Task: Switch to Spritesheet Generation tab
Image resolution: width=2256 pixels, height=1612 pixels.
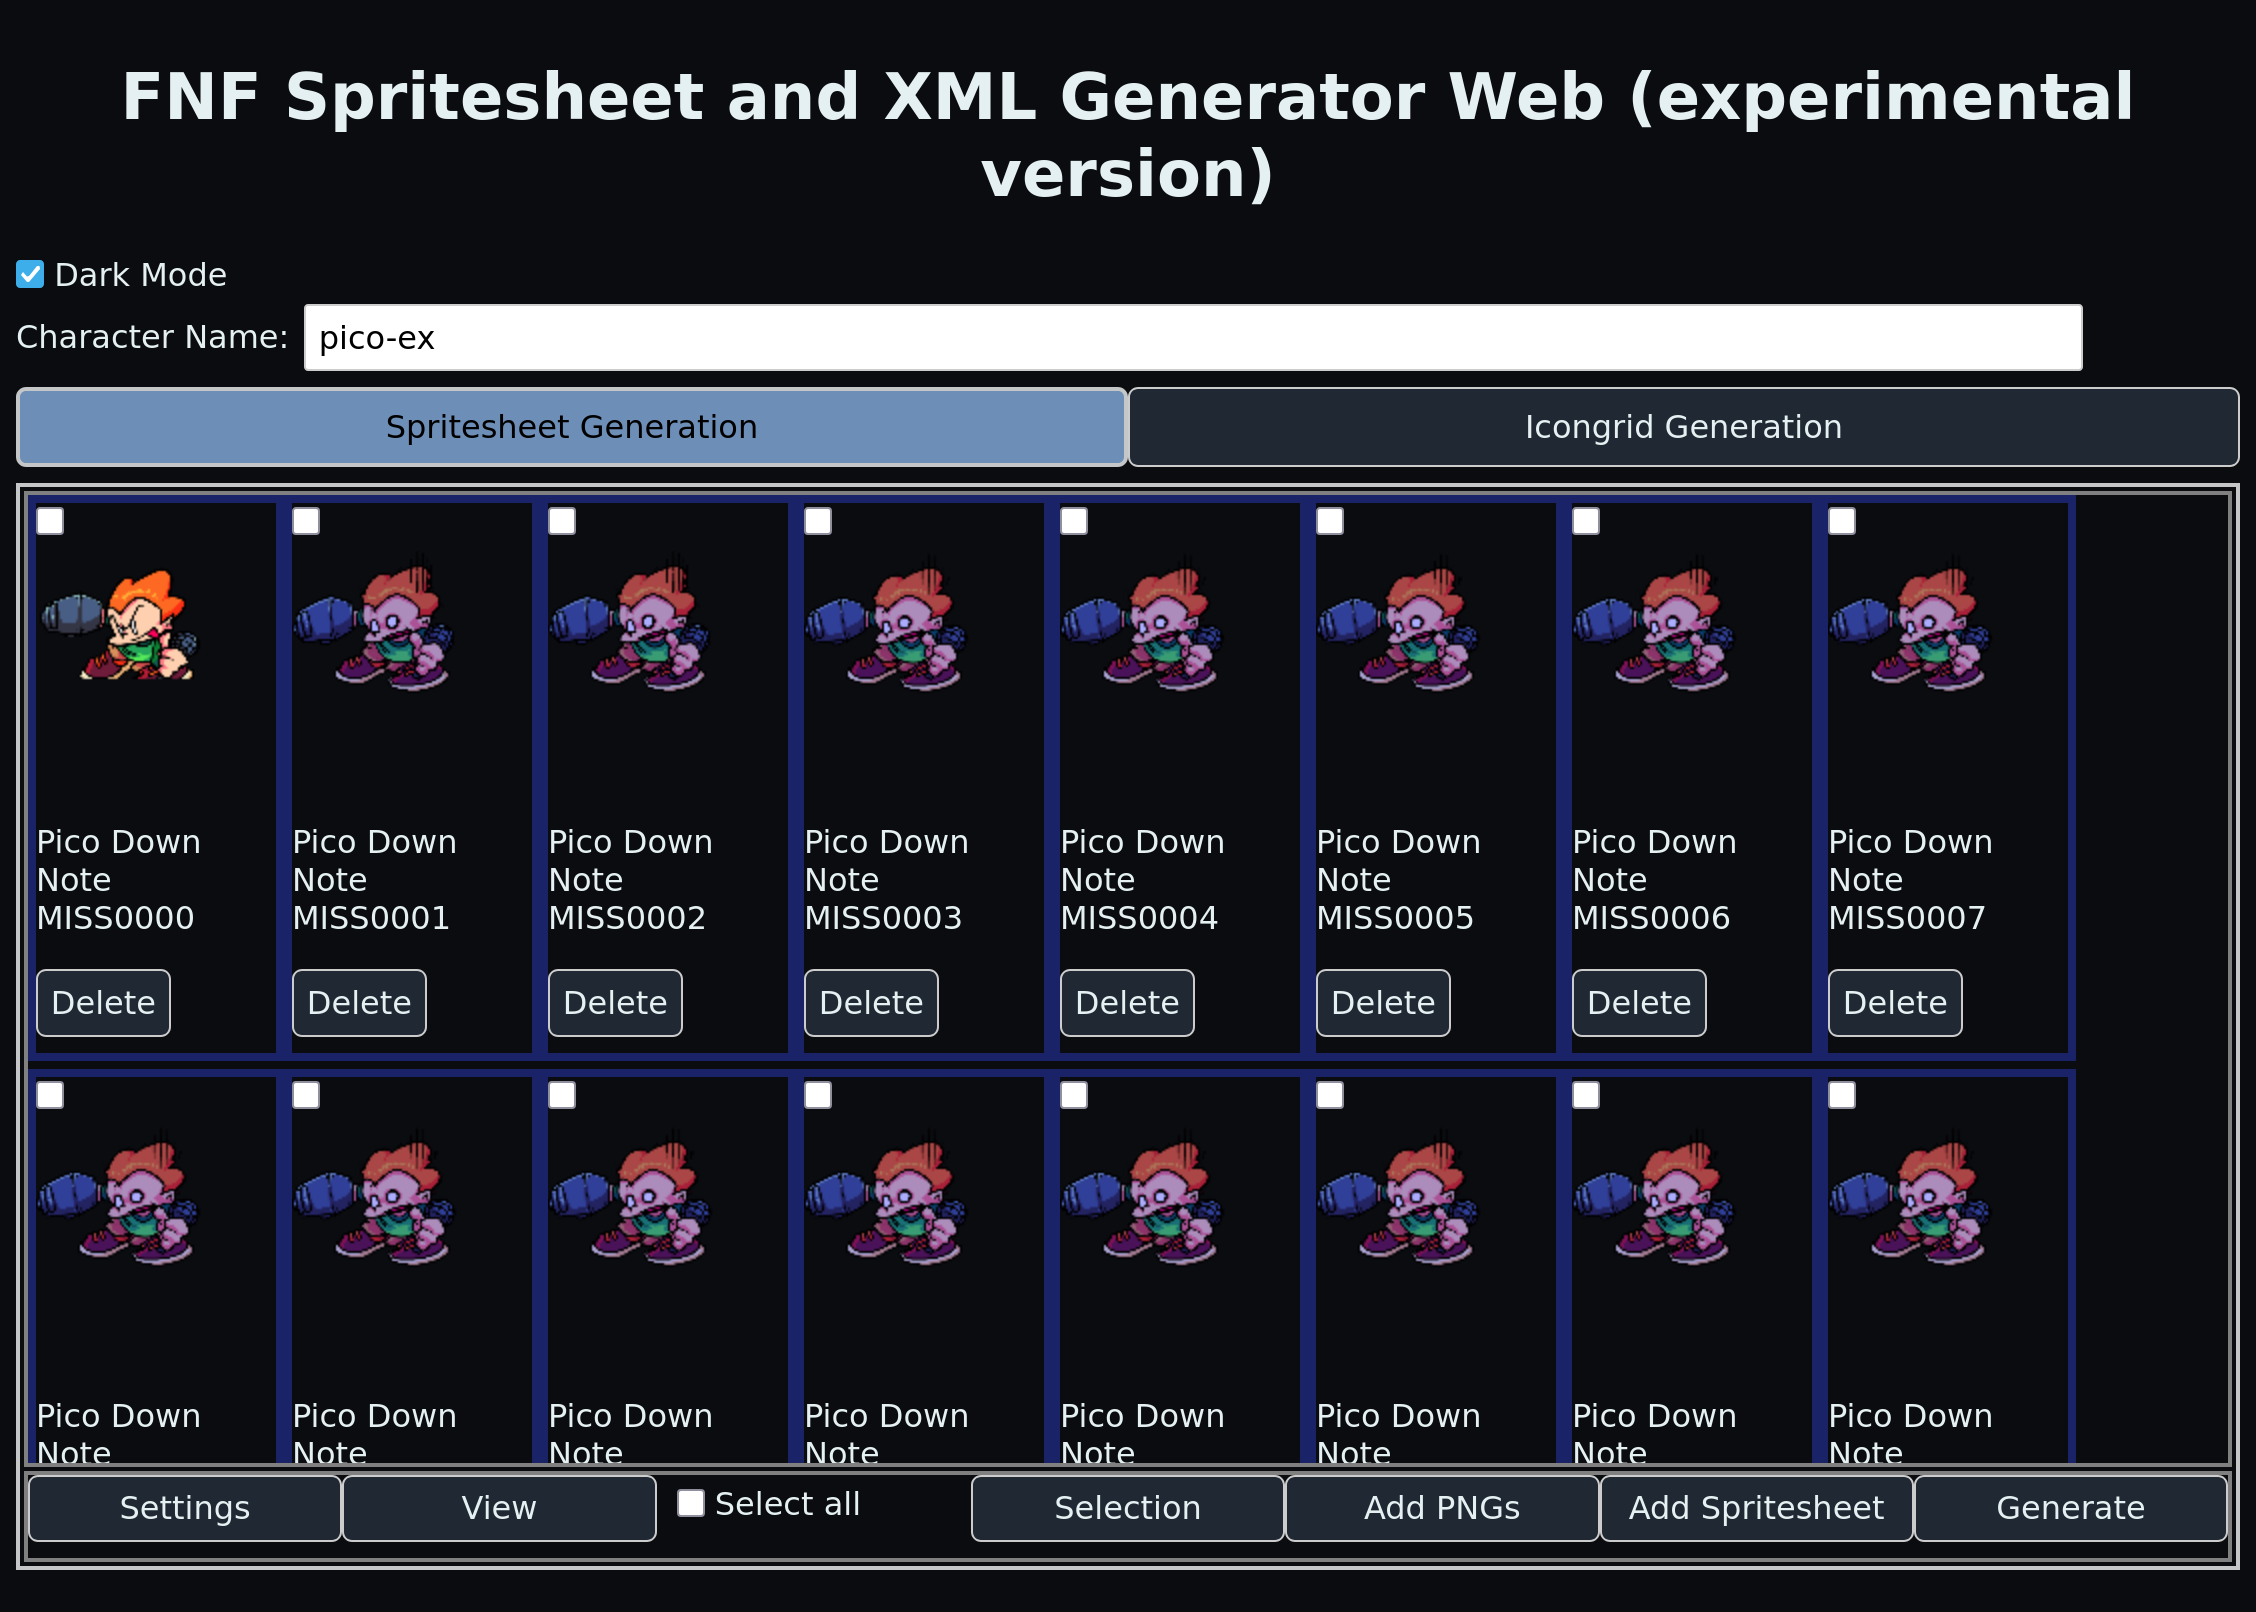Action: (x=572, y=427)
